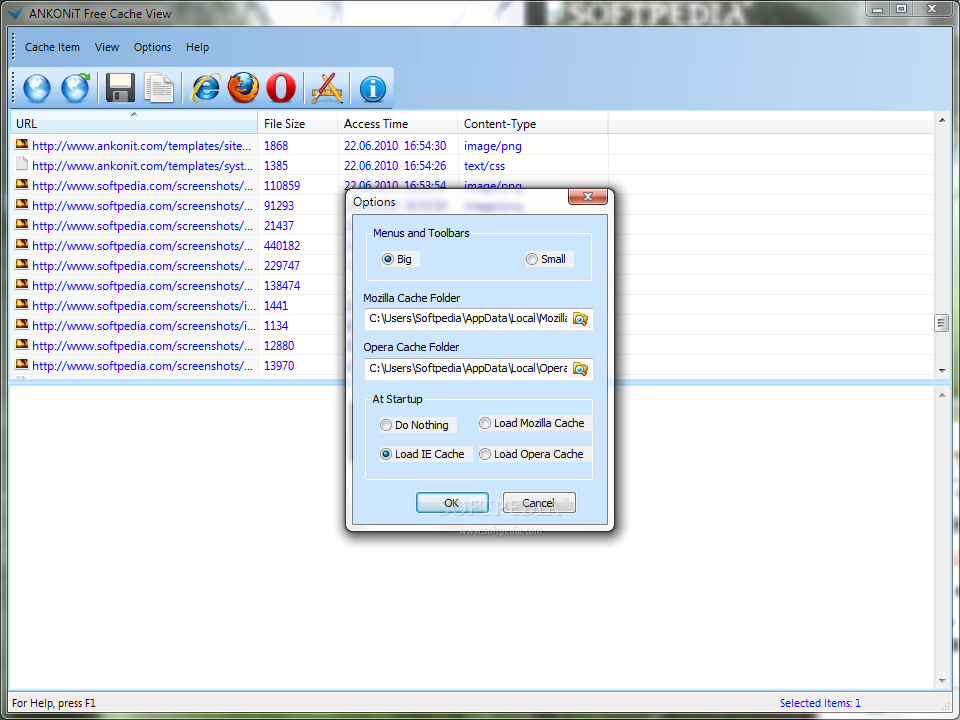Viewport: 960px width, 720px height.
Task: Click lower pane scrollbar down arrow
Action: coord(942,681)
